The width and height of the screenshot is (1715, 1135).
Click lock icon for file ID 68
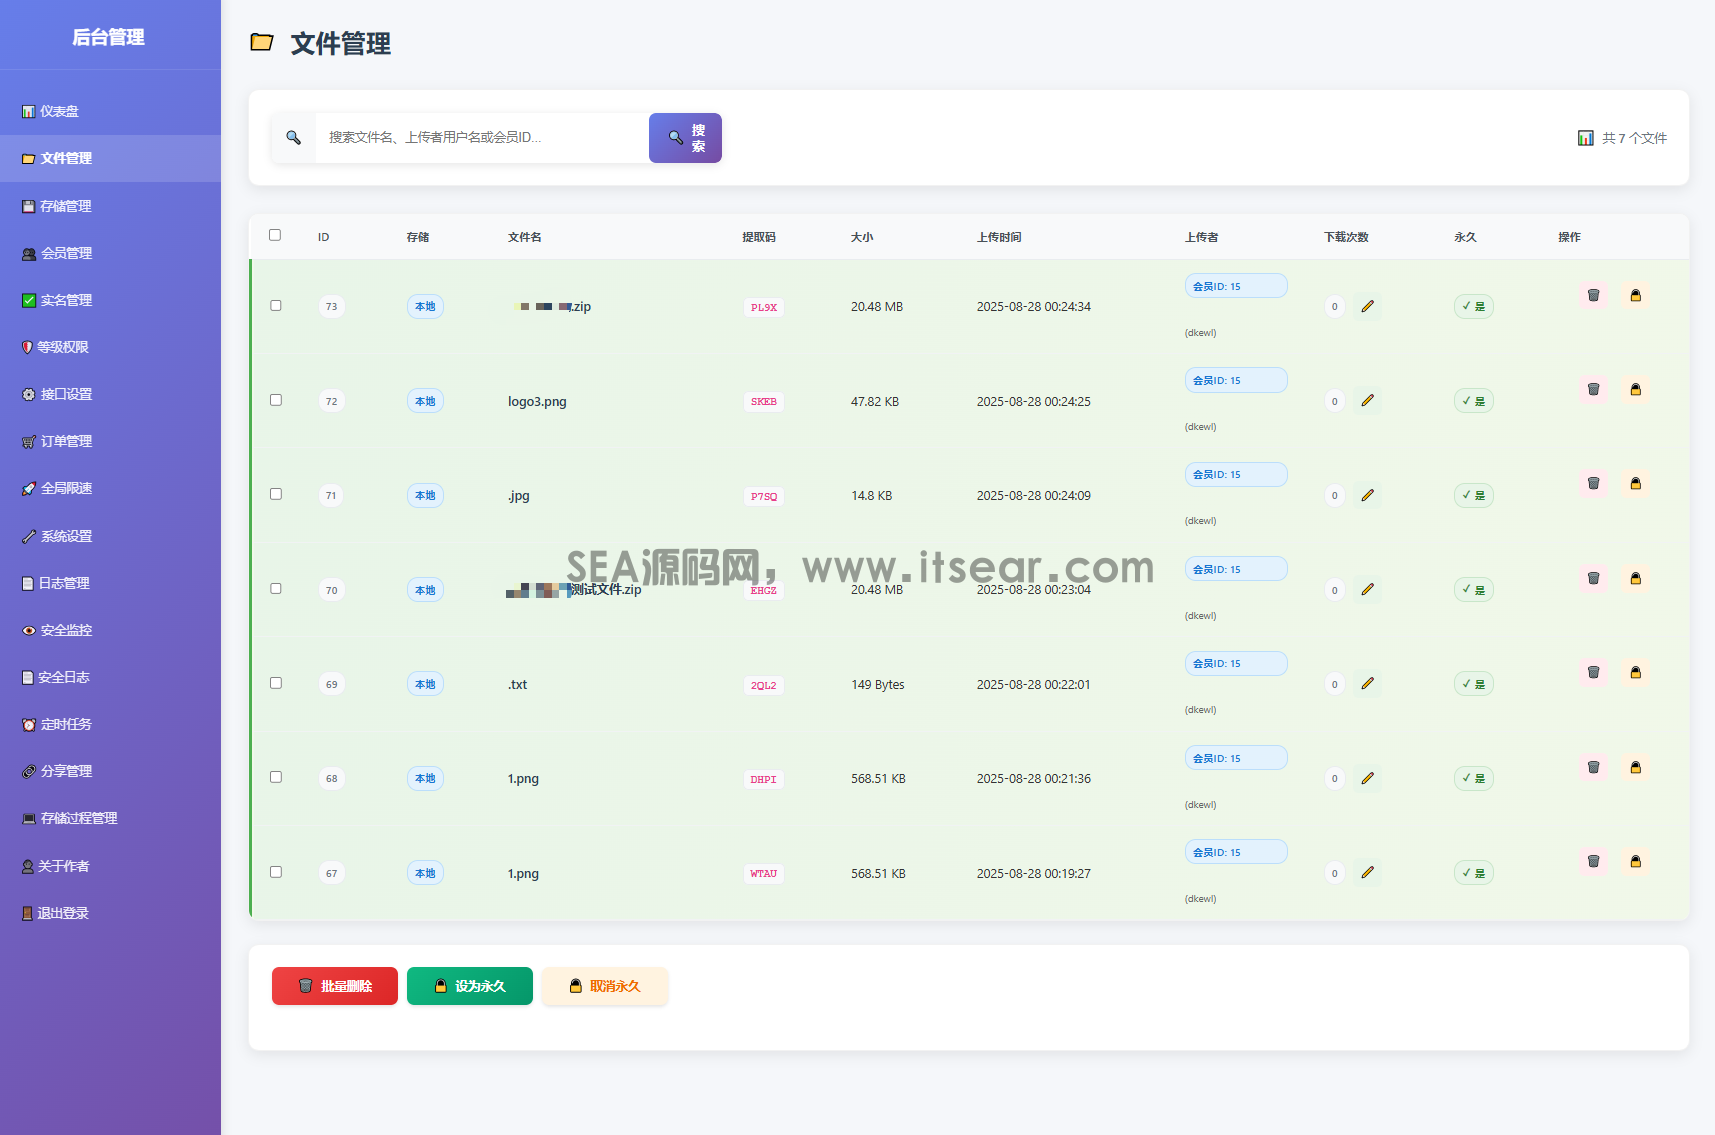click(x=1636, y=768)
